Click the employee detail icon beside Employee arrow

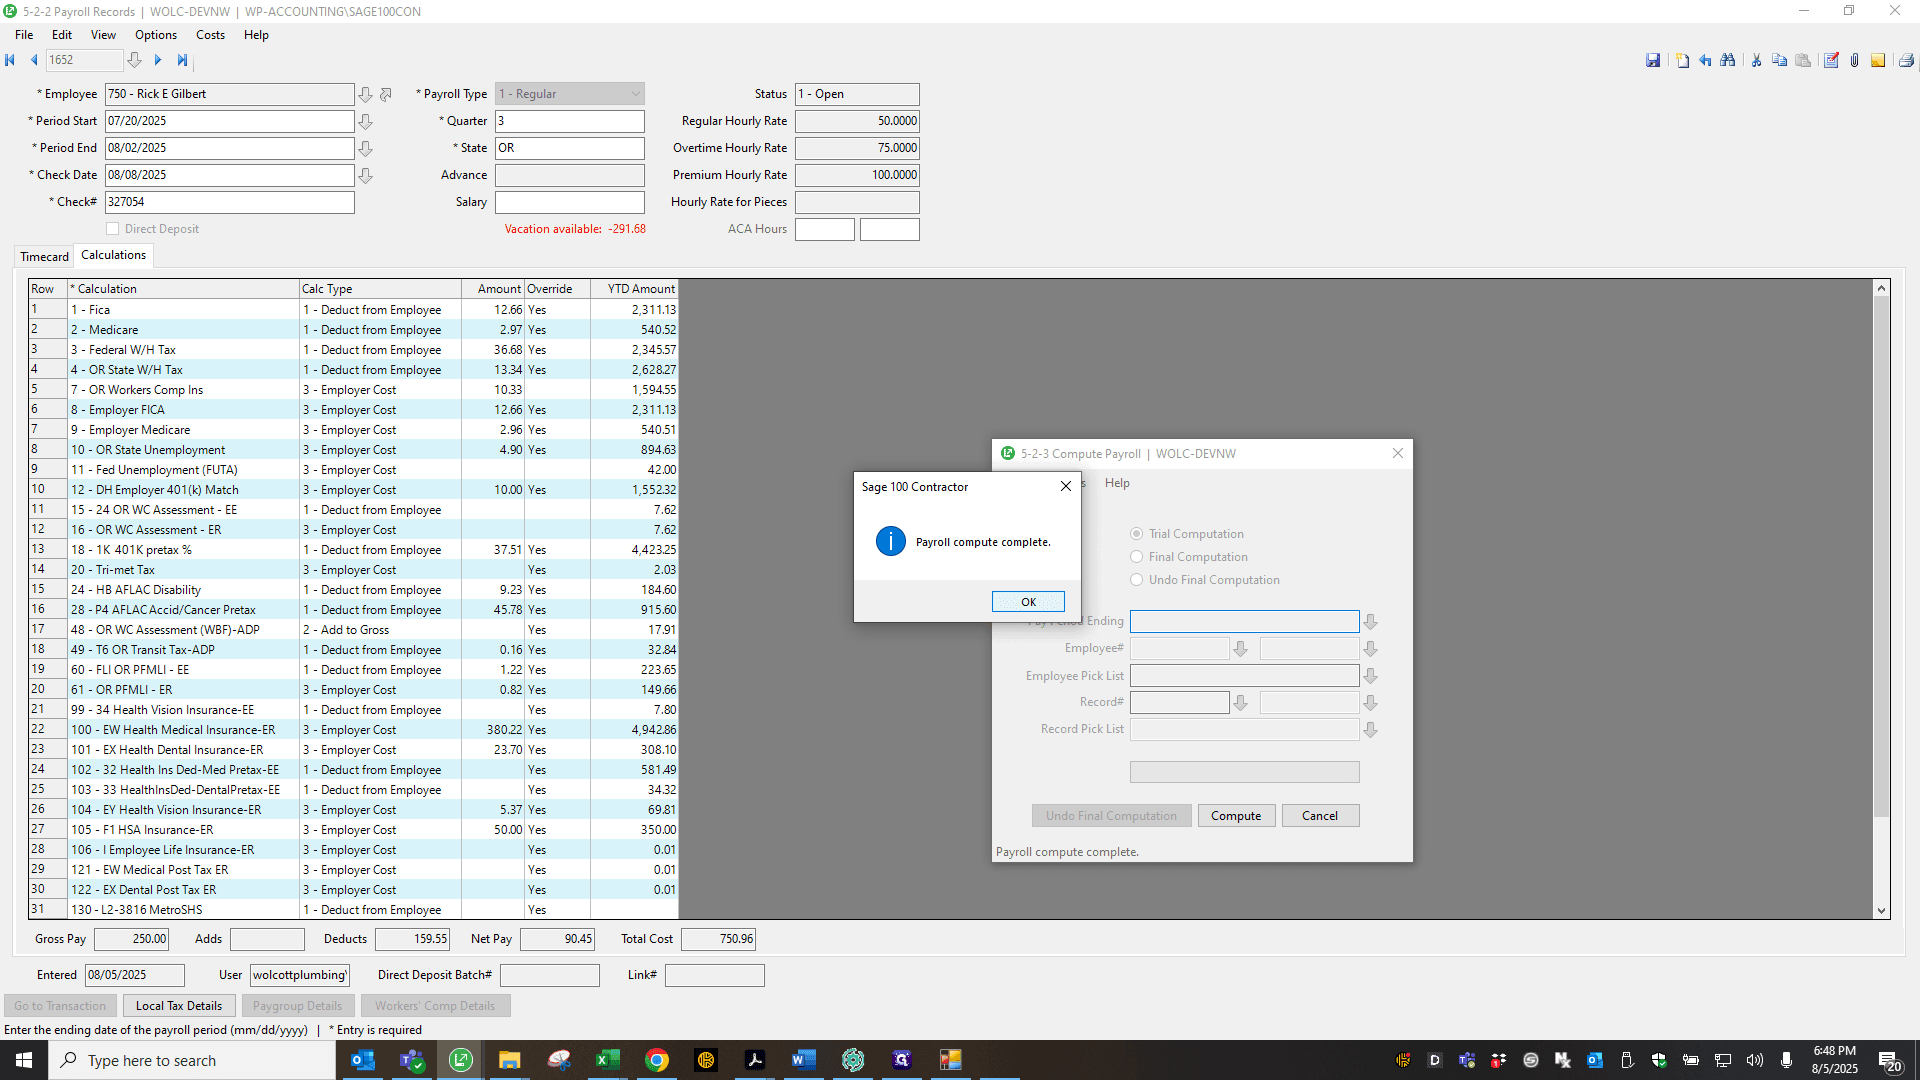(386, 94)
